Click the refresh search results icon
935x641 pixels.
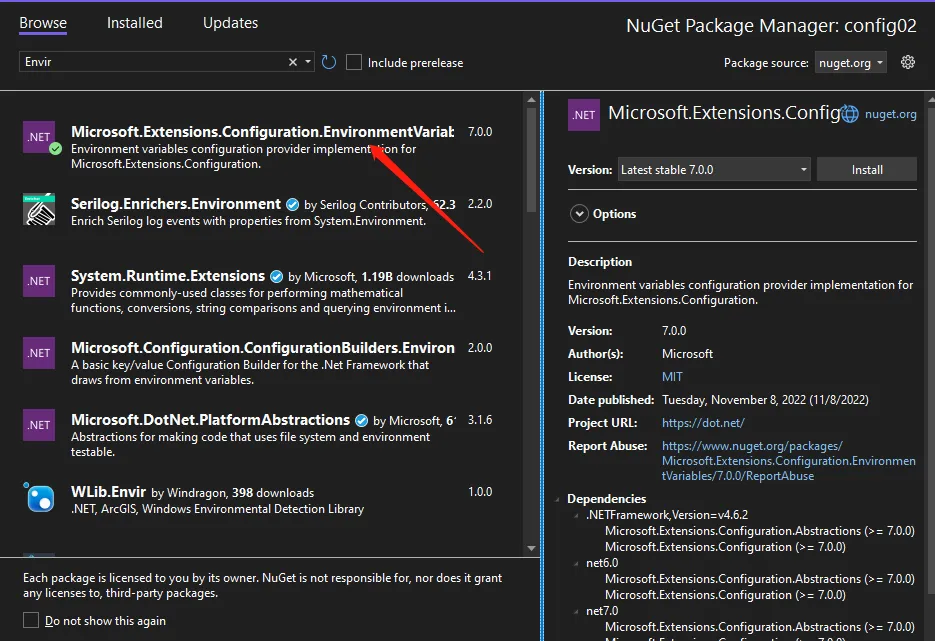[x=329, y=62]
